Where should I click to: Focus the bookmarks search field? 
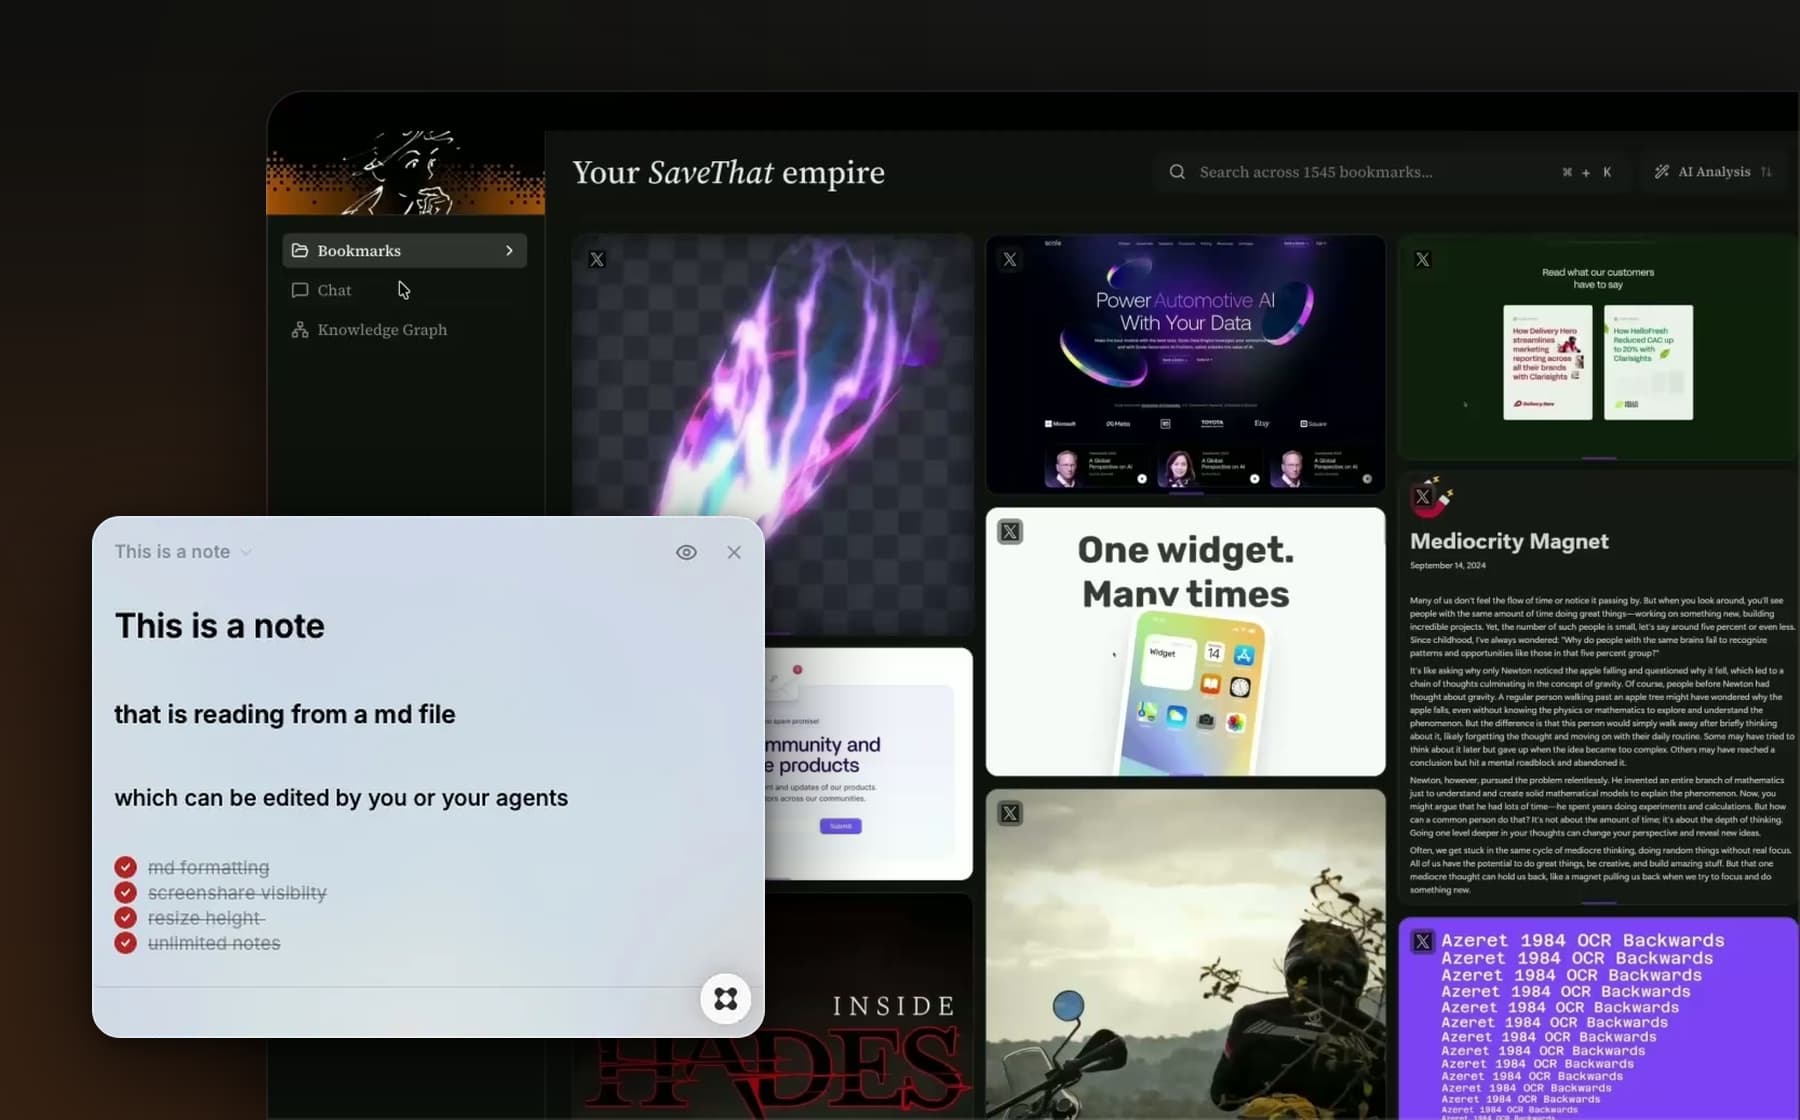(1390, 172)
